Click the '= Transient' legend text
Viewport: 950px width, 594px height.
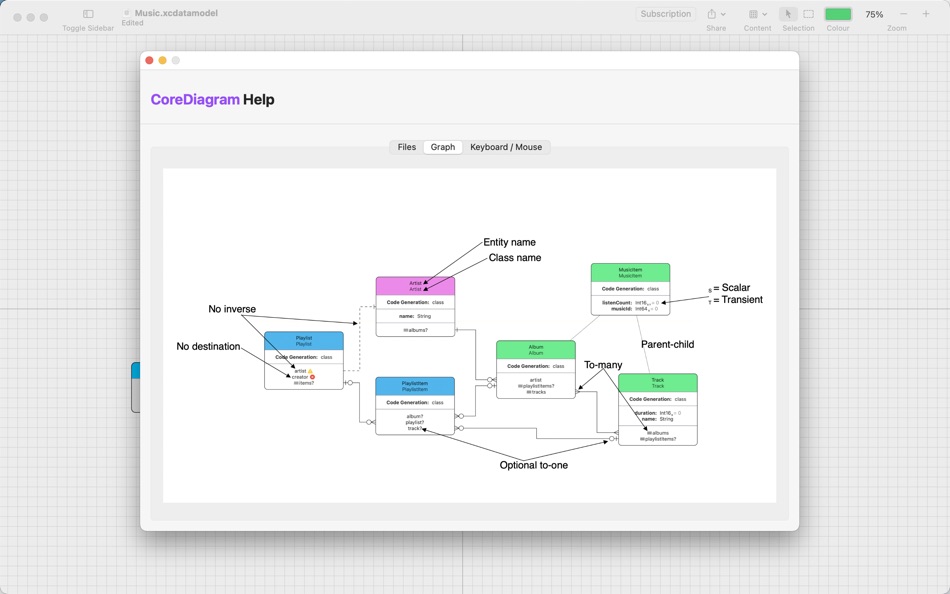pyautogui.click(x=738, y=299)
